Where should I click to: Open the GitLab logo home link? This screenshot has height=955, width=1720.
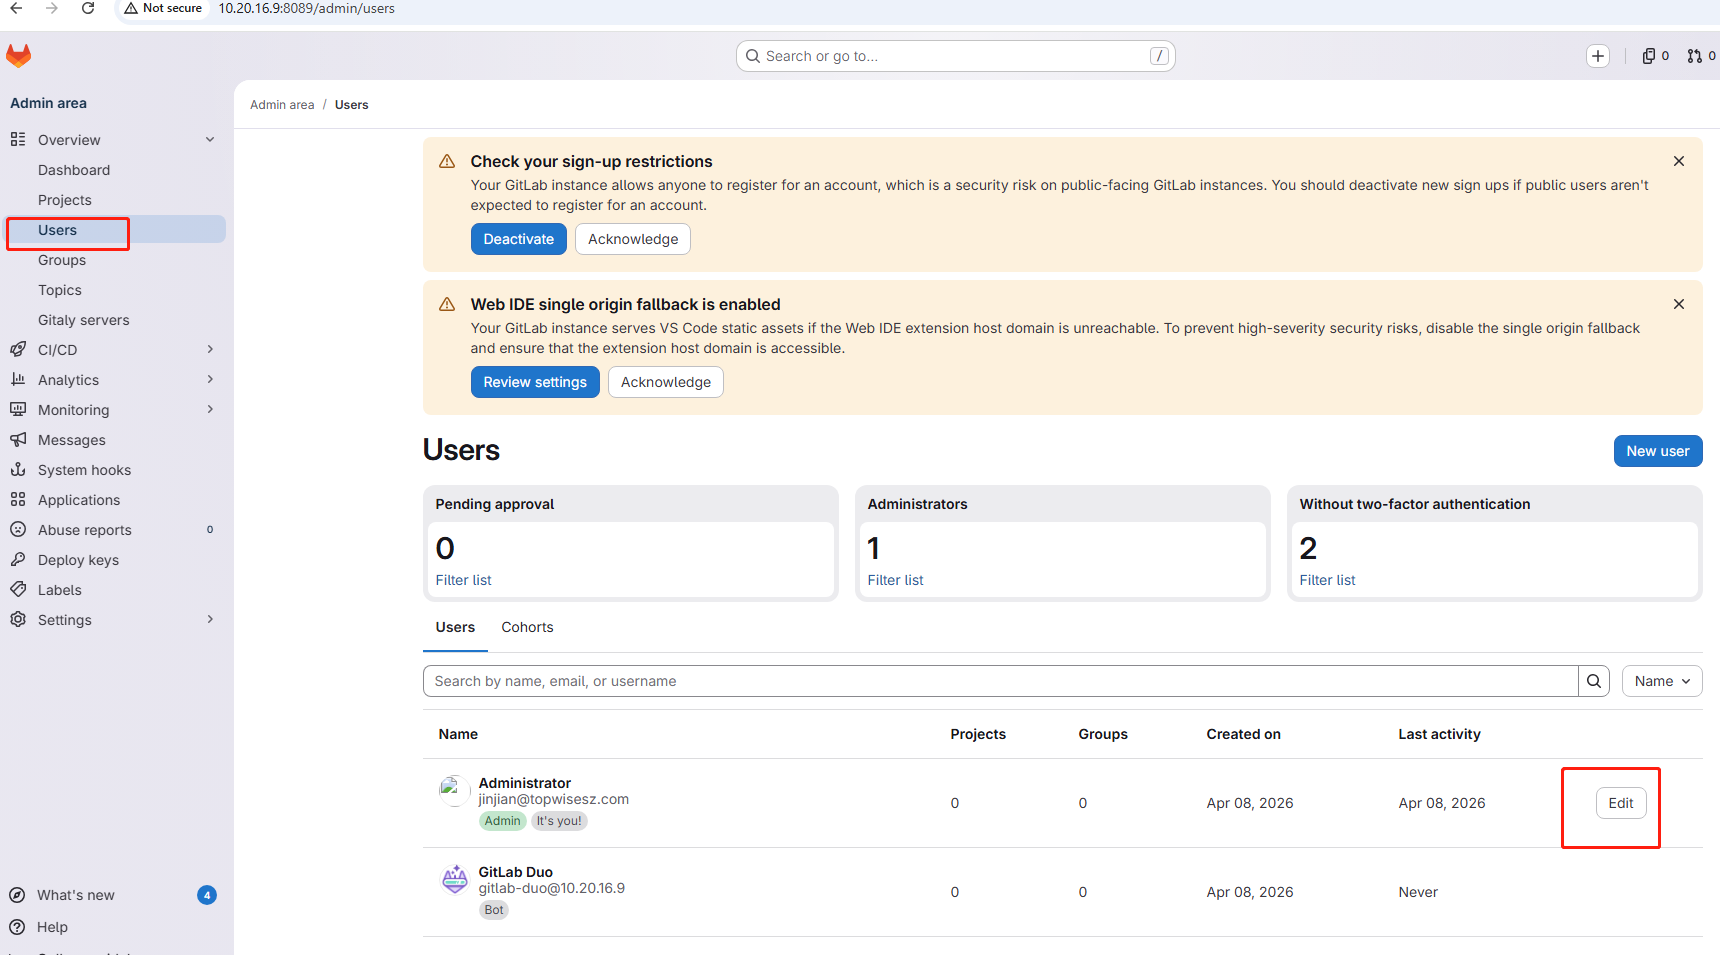[19, 56]
